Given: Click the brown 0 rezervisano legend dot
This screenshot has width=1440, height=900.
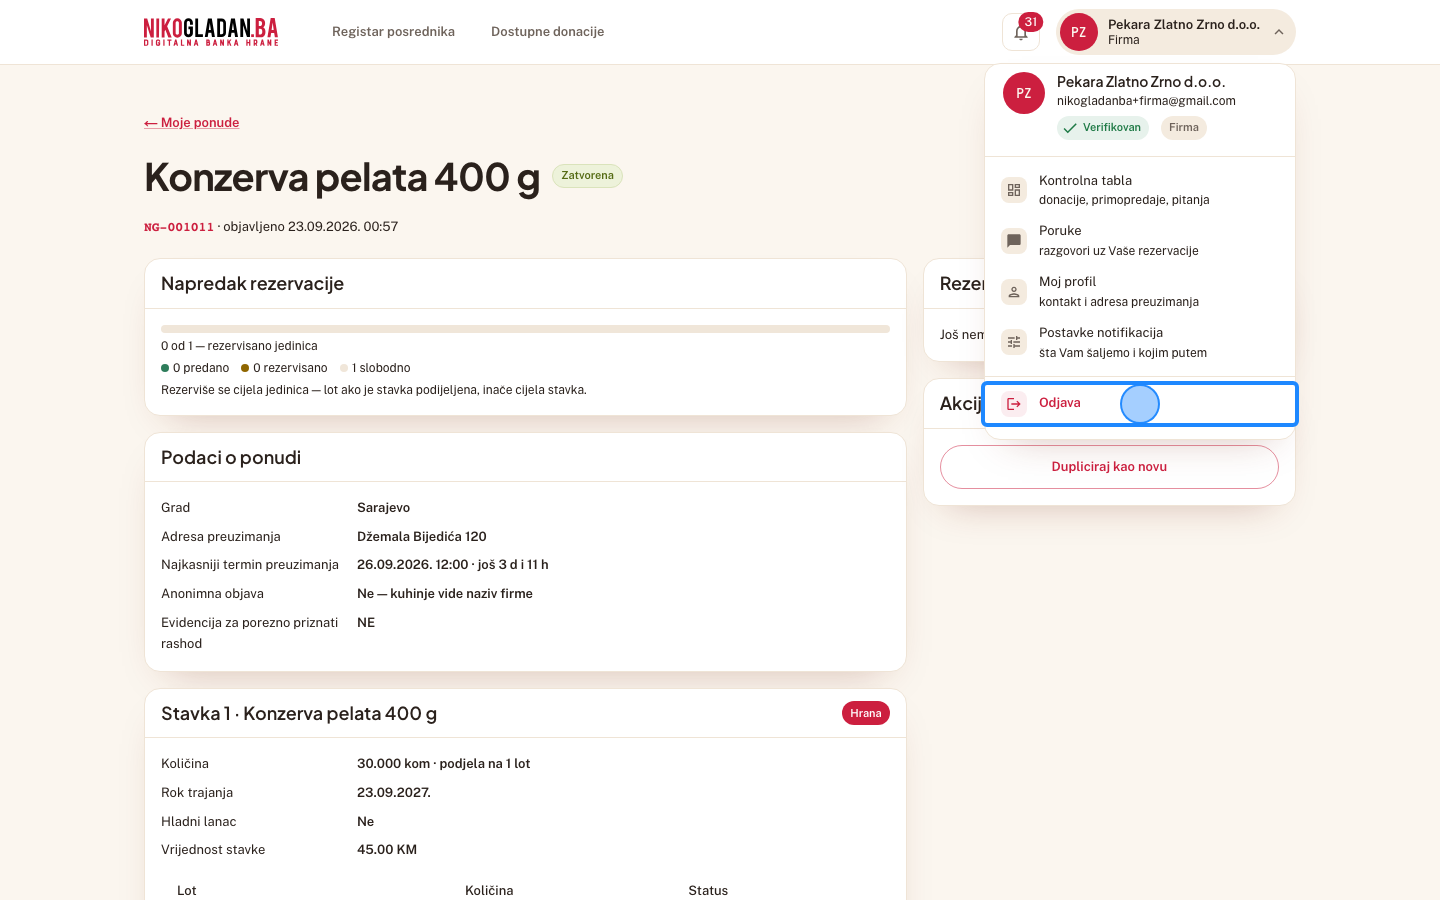Looking at the screenshot, I should pos(245,368).
